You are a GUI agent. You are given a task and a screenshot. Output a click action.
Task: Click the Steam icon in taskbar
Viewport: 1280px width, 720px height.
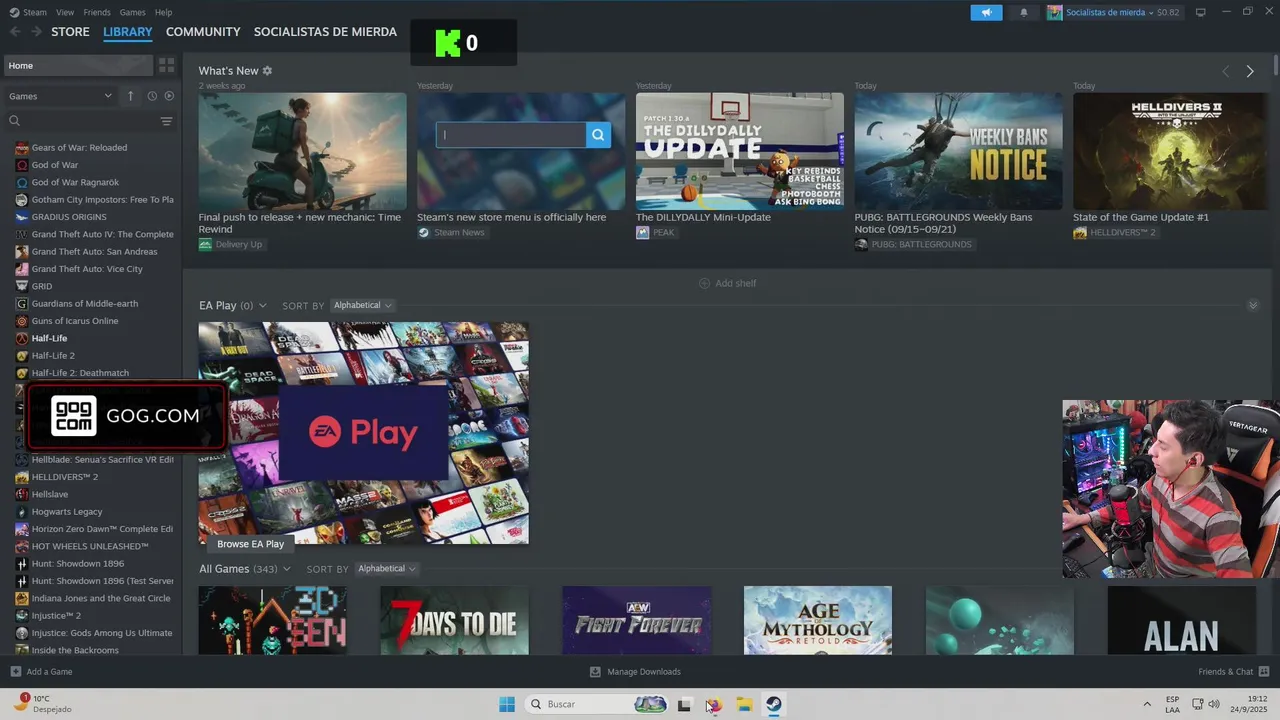pyautogui.click(x=774, y=704)
